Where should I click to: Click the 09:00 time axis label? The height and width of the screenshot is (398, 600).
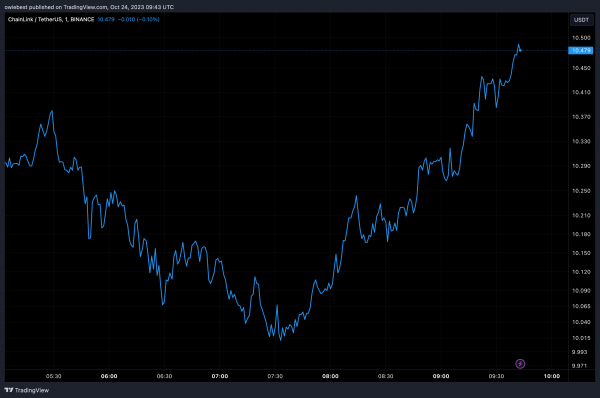click(x=441, y=376)
